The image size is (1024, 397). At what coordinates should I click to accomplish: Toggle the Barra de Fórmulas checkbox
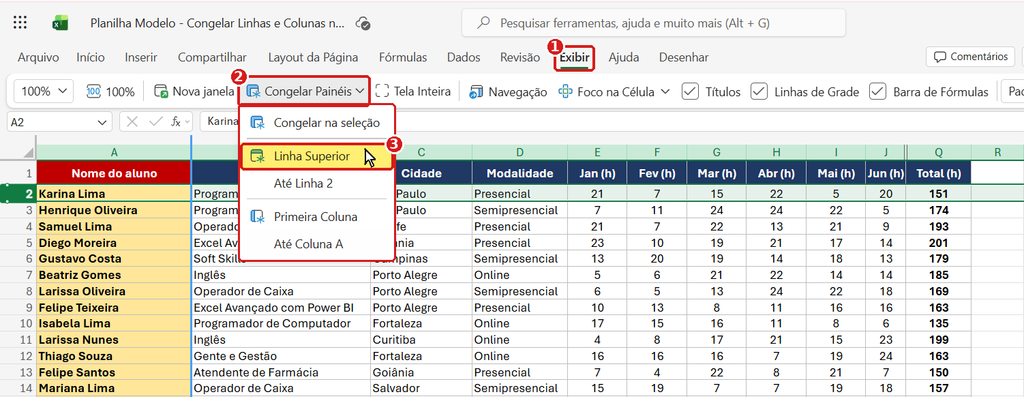pyautogui.click(x=877, y=91)
